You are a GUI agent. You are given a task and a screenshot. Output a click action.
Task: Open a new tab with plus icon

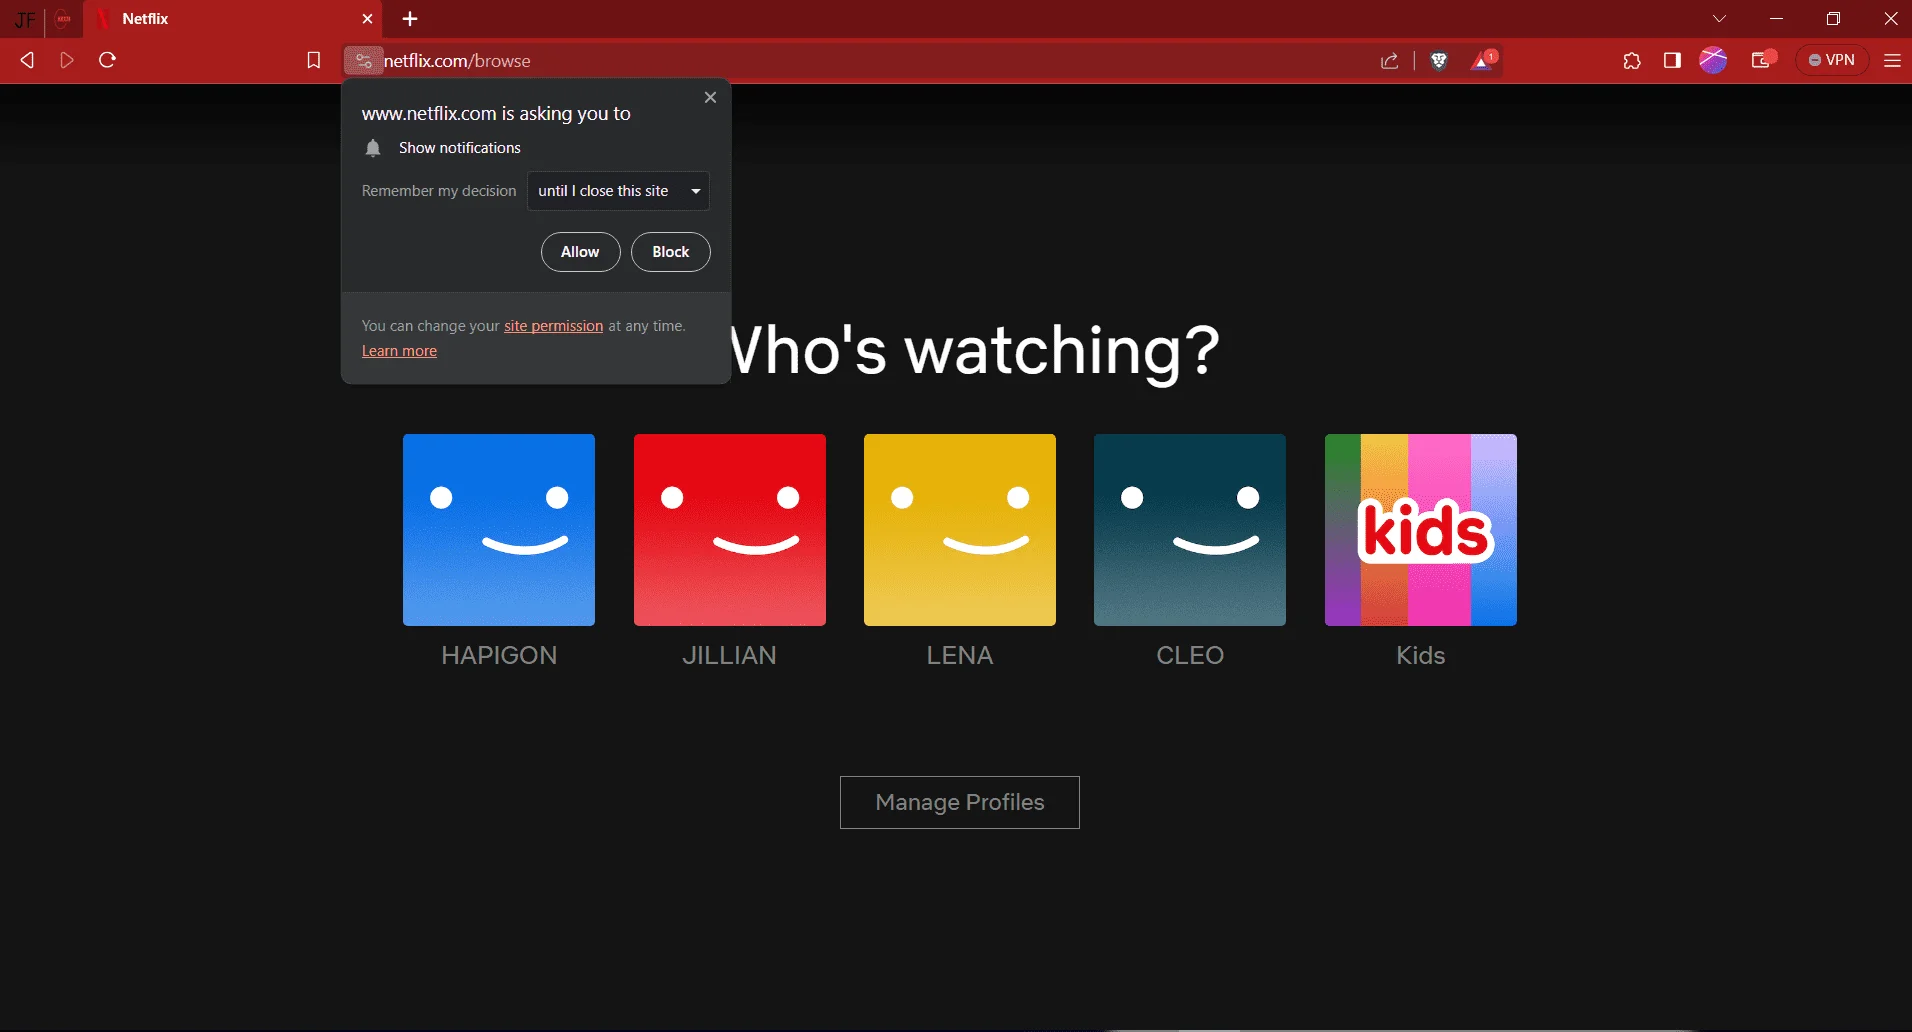coord(410,19)
